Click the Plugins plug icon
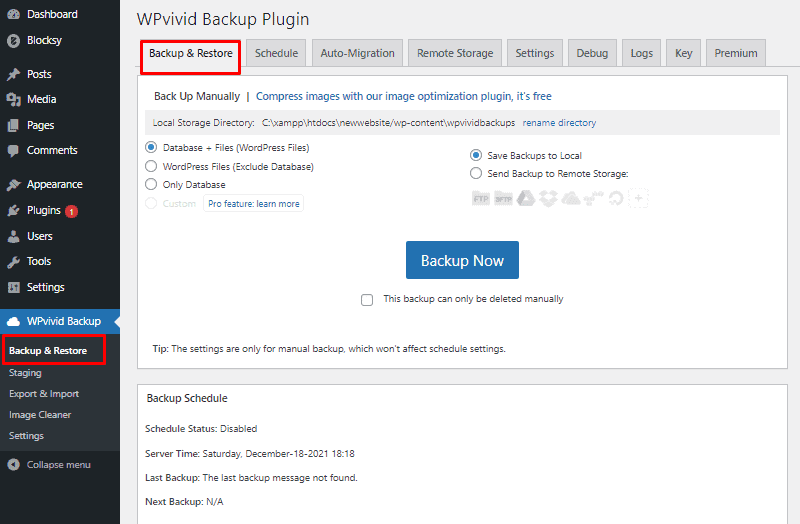Screen dimensions: 800x524 [x=14, y=210]
